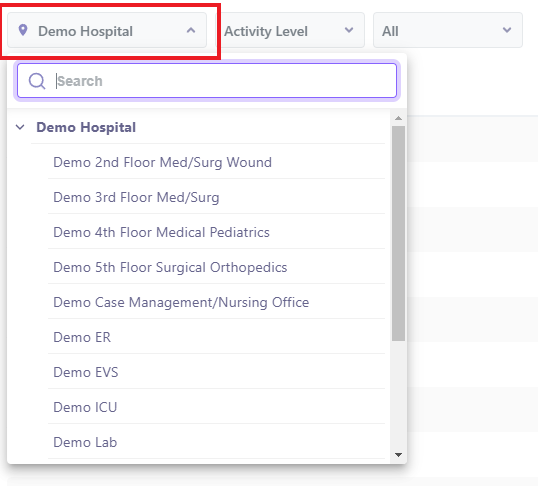Click the scrollbar down arrow
Screen dimensions: 538x486
398,455
